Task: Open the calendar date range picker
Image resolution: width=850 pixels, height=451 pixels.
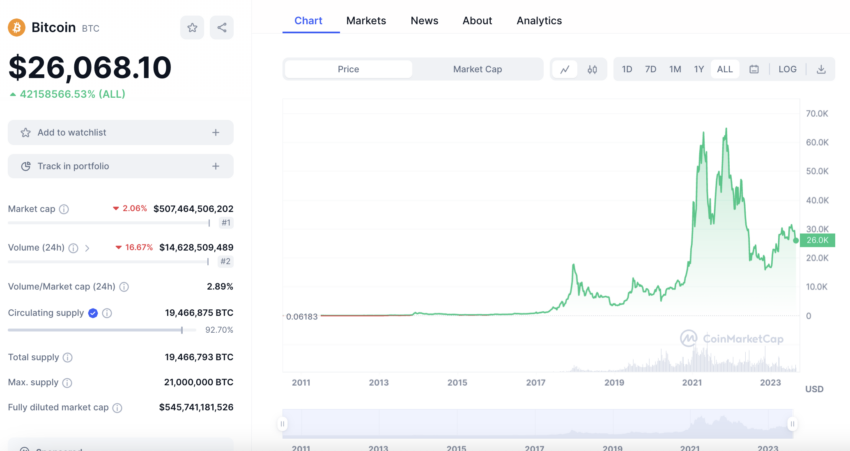Action: click(754, 69)
